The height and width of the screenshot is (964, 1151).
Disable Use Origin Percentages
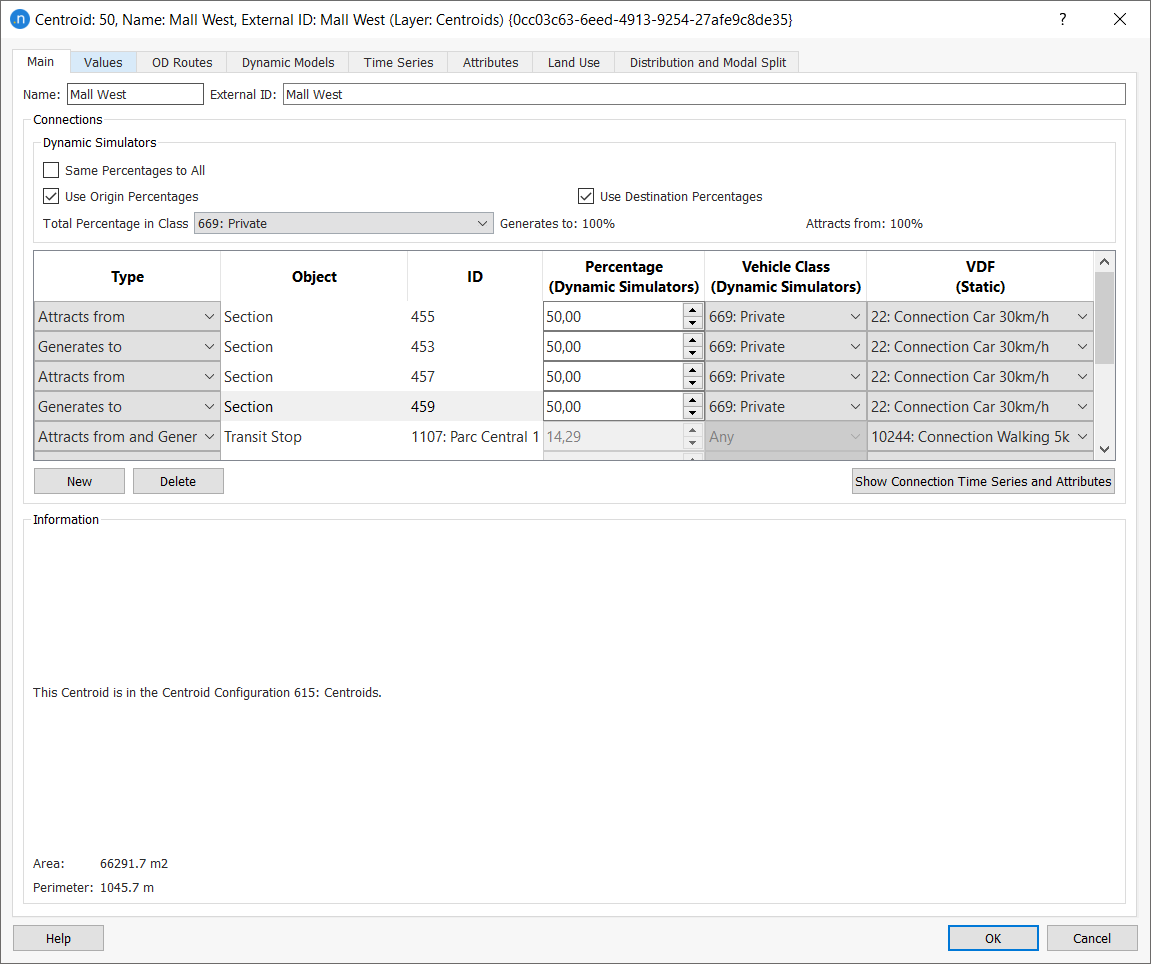(51, 196)
